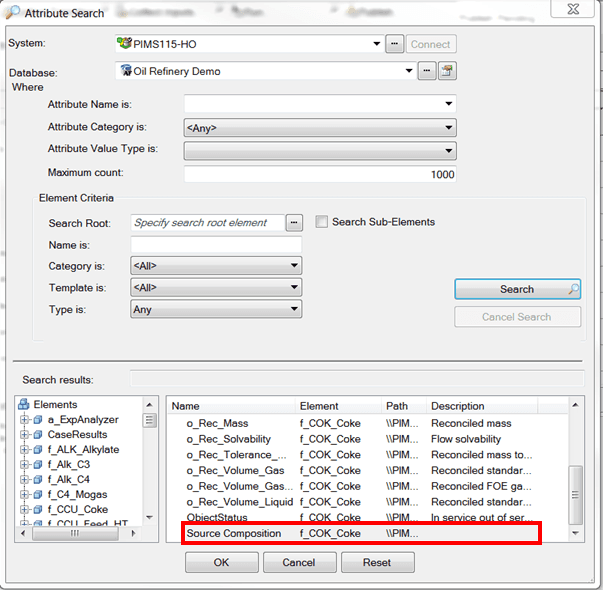Click the results list scroll up arrow
The image size is (603, 590).
(x=575, y=405)
